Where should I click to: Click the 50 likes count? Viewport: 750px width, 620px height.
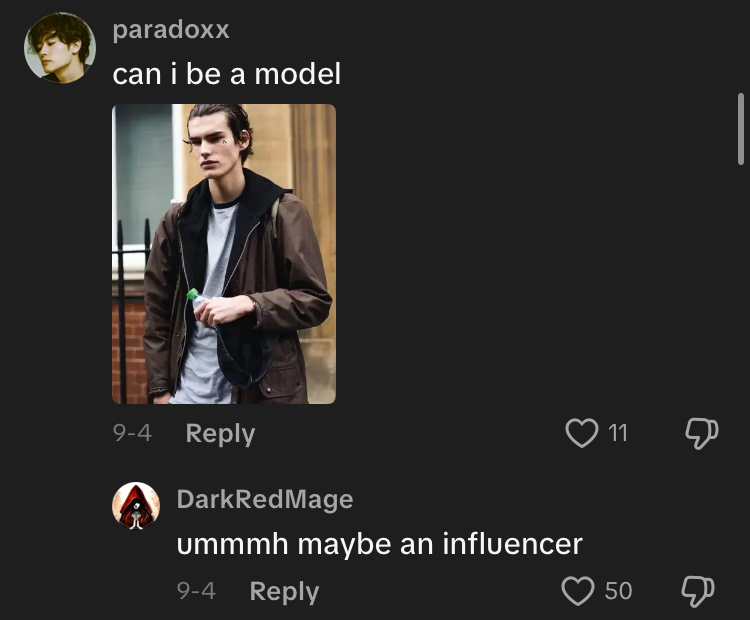click(618, 591)
